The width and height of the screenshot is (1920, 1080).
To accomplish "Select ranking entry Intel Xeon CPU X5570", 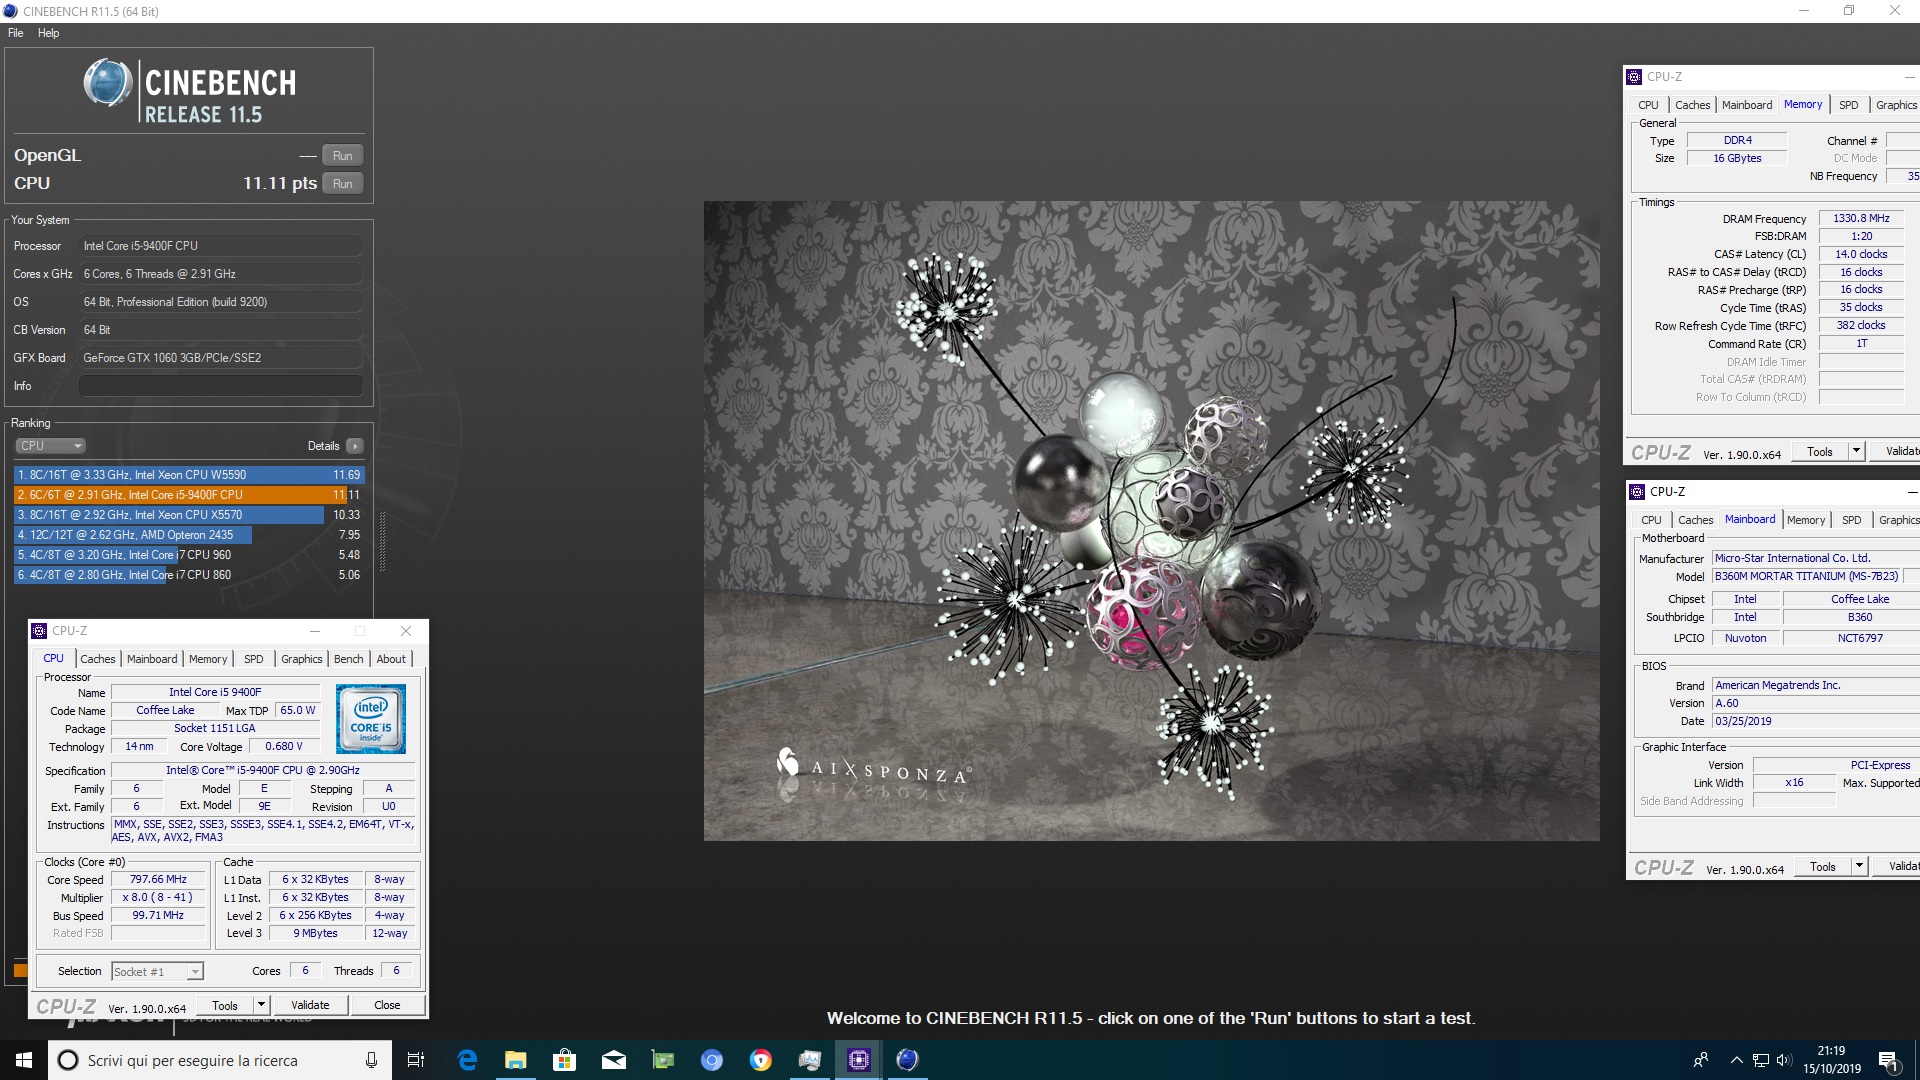I will (189, 515).
